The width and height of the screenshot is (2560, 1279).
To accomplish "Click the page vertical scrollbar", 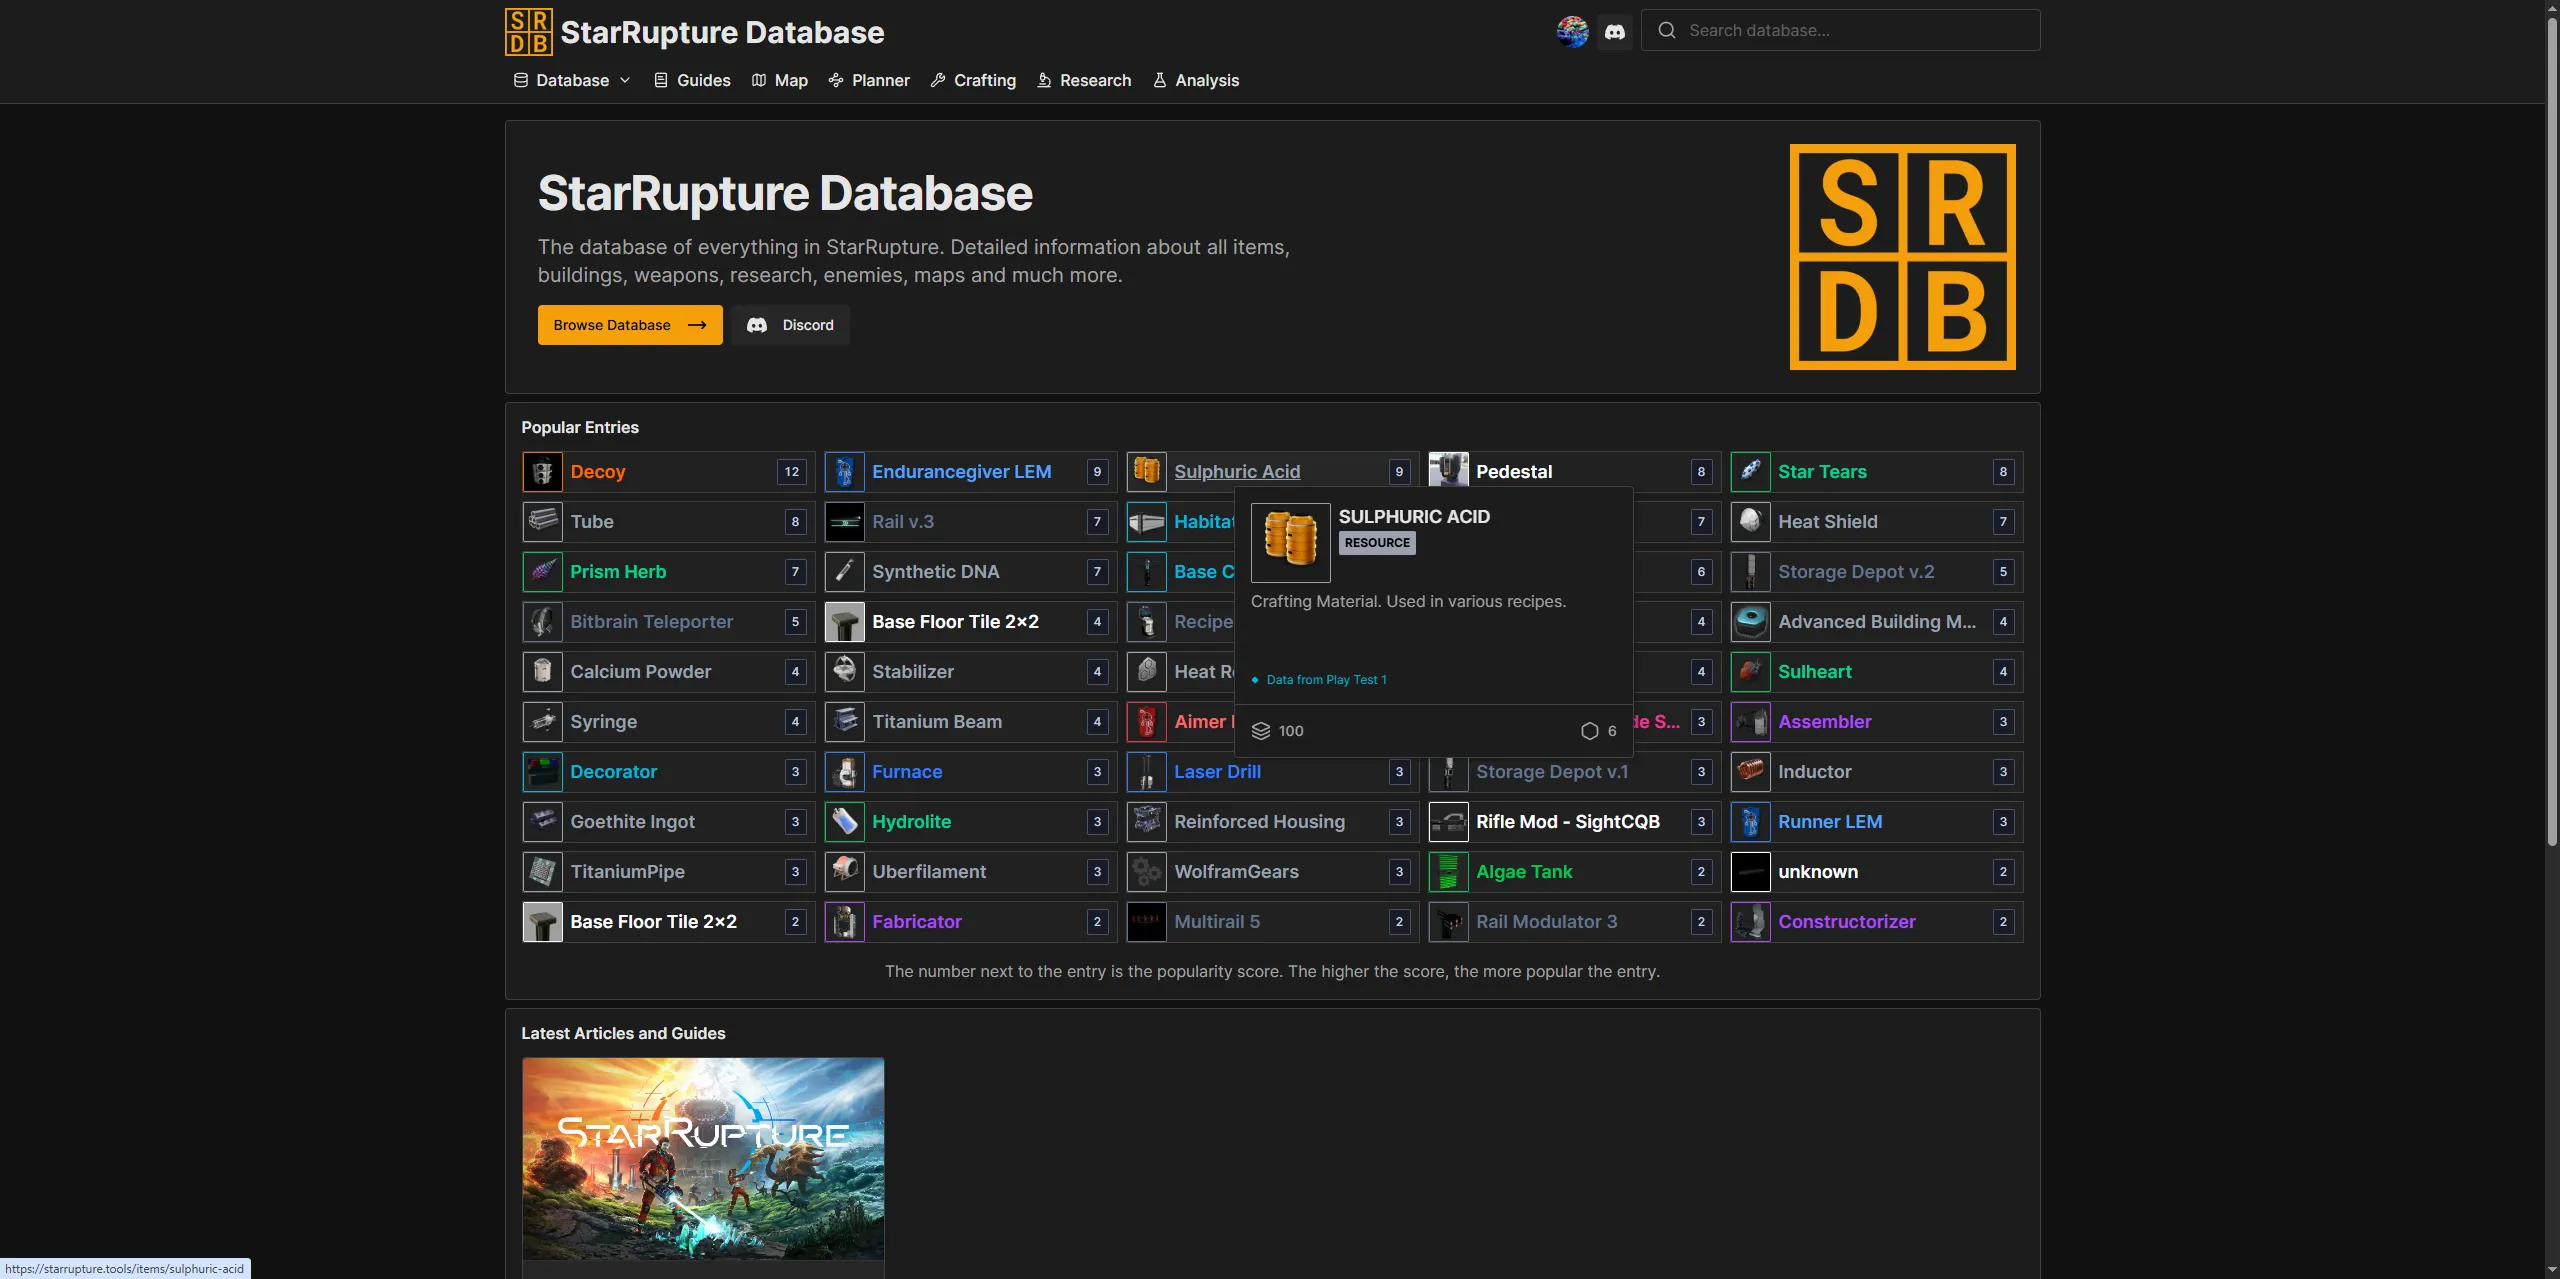I will click(2551, 430).
